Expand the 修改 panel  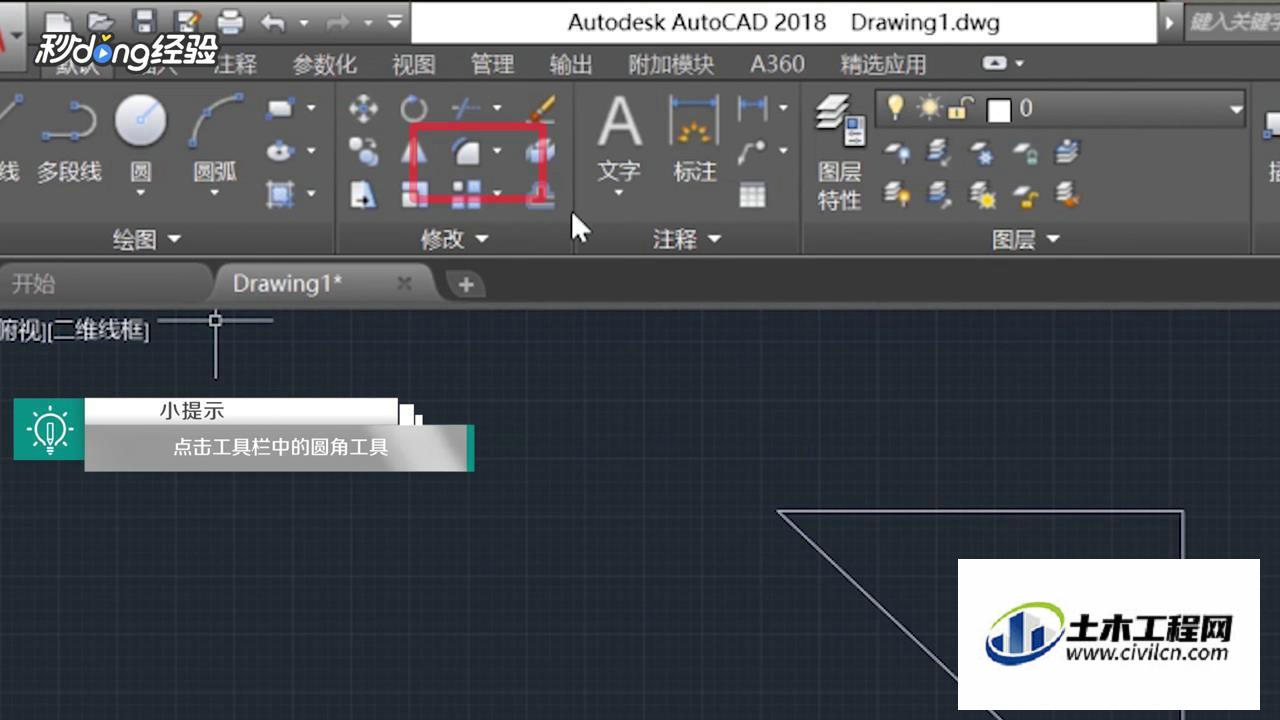point(454,239)
